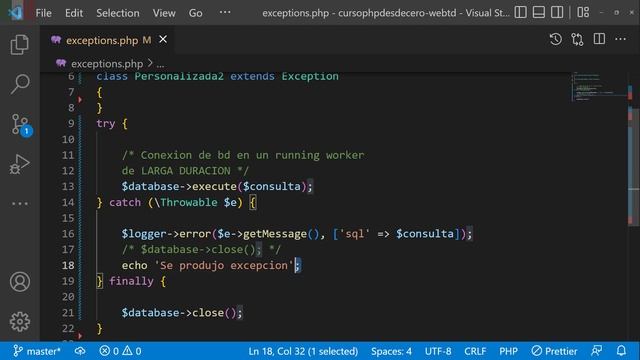Click the PHP elephant icon in breadcrumb
The image size is (640, 360).
tap(61, 63)
